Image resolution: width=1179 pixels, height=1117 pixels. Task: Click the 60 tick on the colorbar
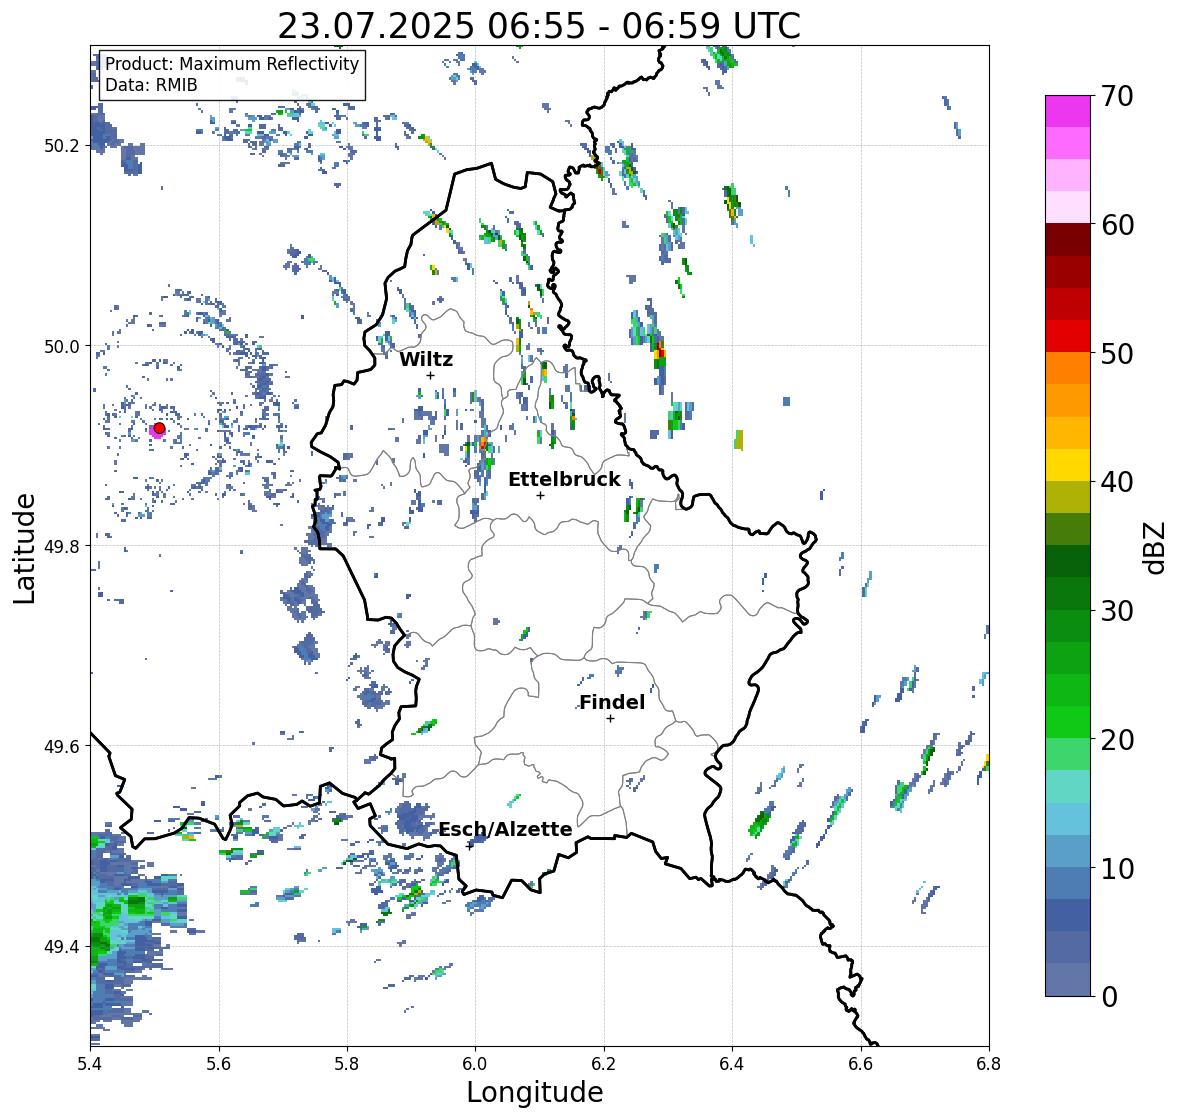coord(1117,225)
